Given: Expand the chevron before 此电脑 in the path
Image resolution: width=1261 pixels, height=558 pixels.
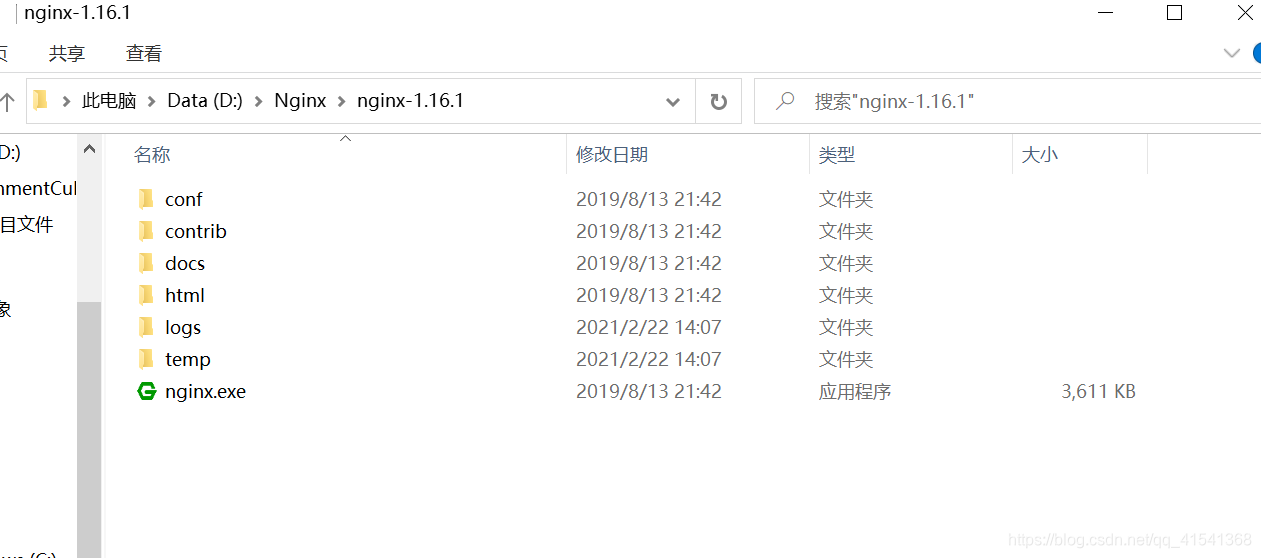Looking at the screenshot, I should [67, 101].
